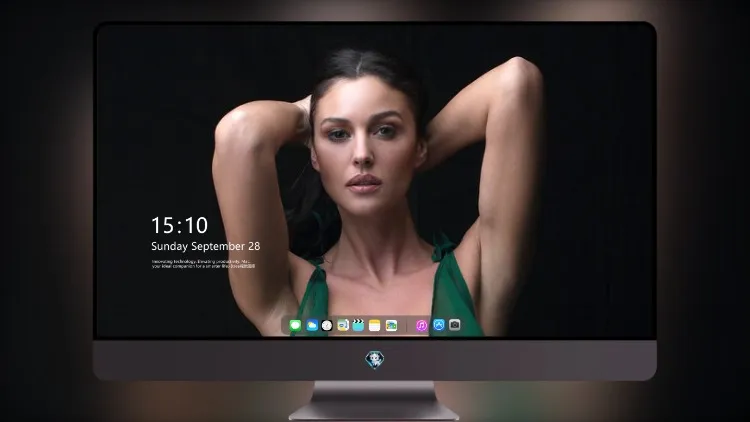
Task: Open the green Messages app in the dock
Action: 296,325
